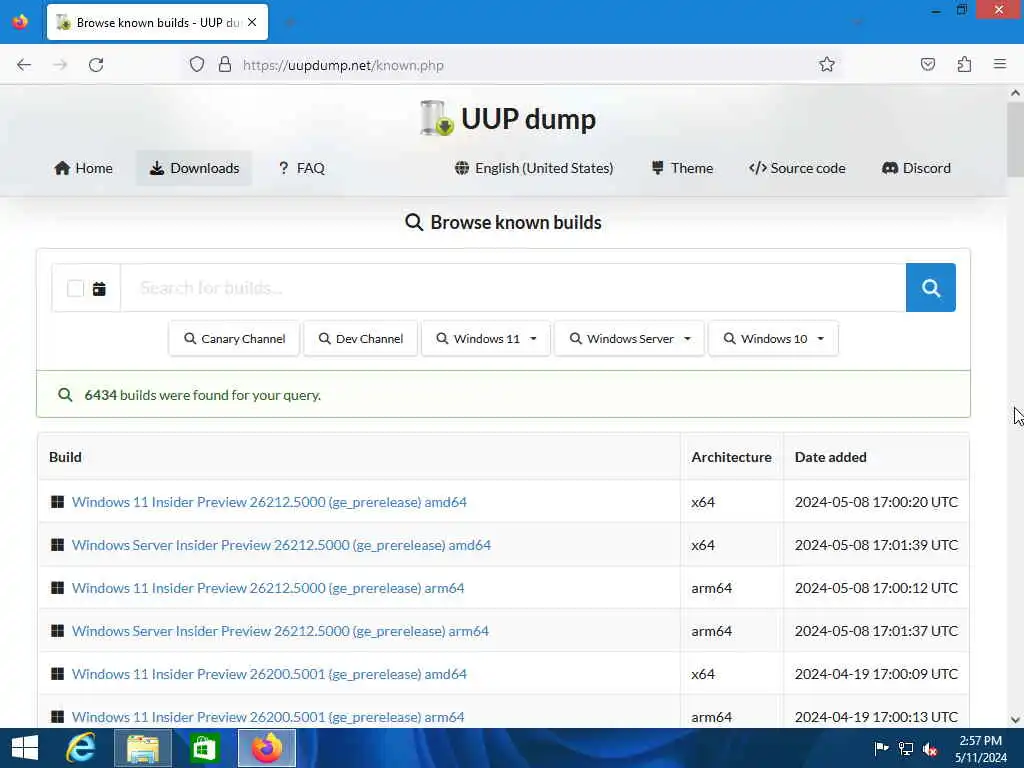Viewport: 1024px width, 768px height.
Task: Click the address bar URL
Action: (343, 65)
